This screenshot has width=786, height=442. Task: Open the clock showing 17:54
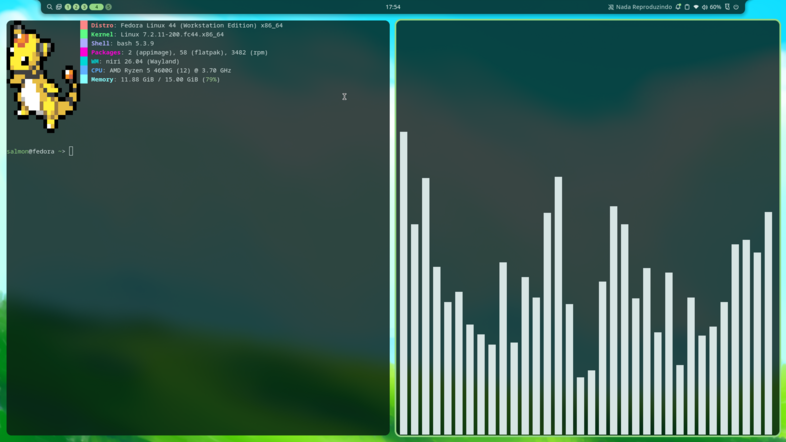[x=393, y=7]
